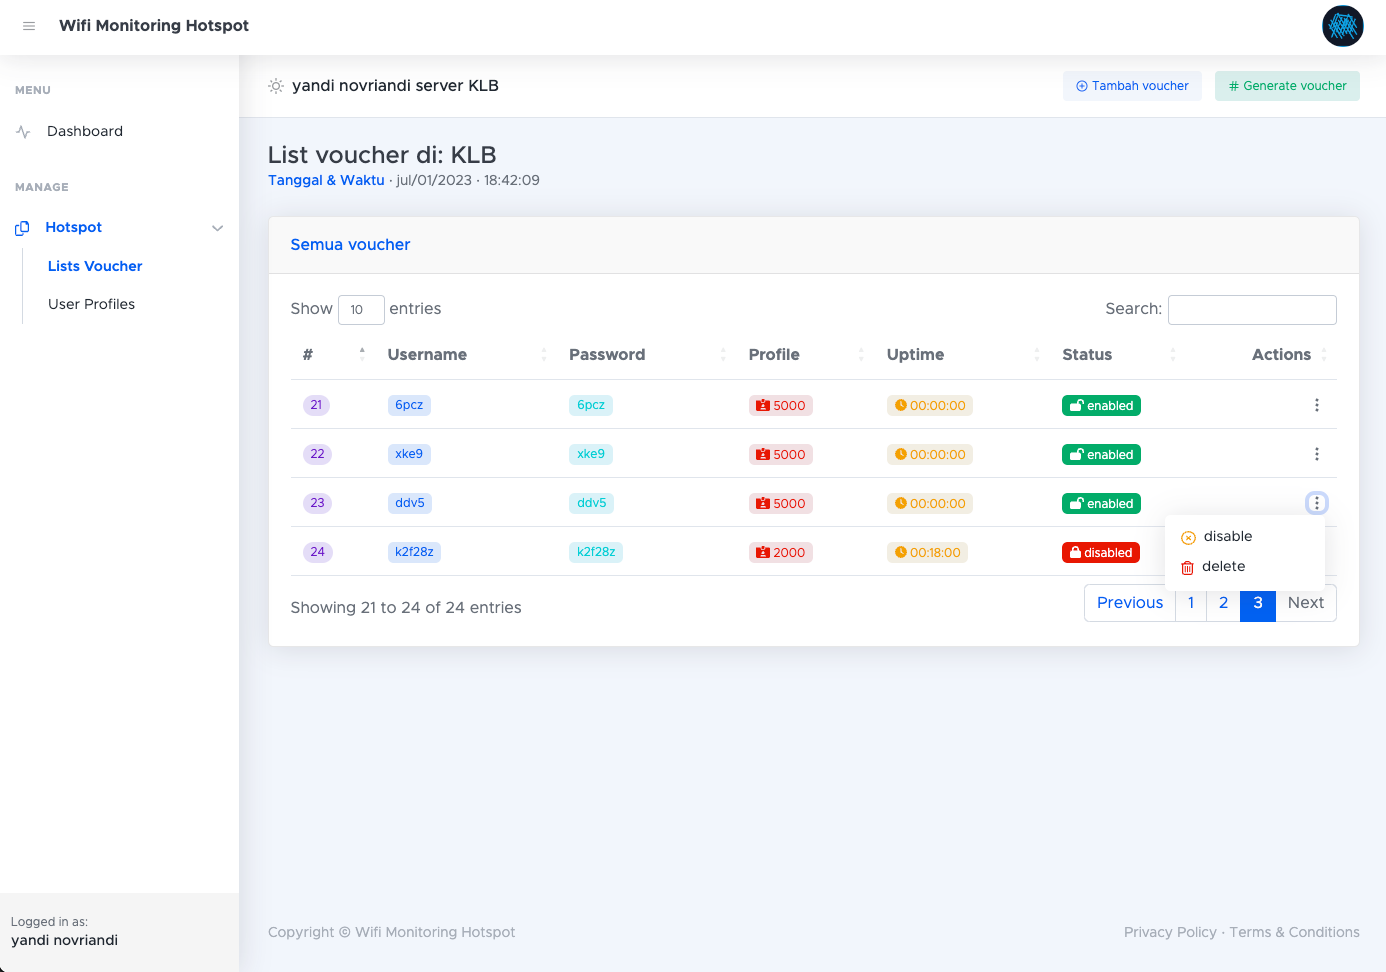Toggle the disabled status badge for k2f28z
The width and height of the screenshot is (1386, 972).
tap(1100, 553)
